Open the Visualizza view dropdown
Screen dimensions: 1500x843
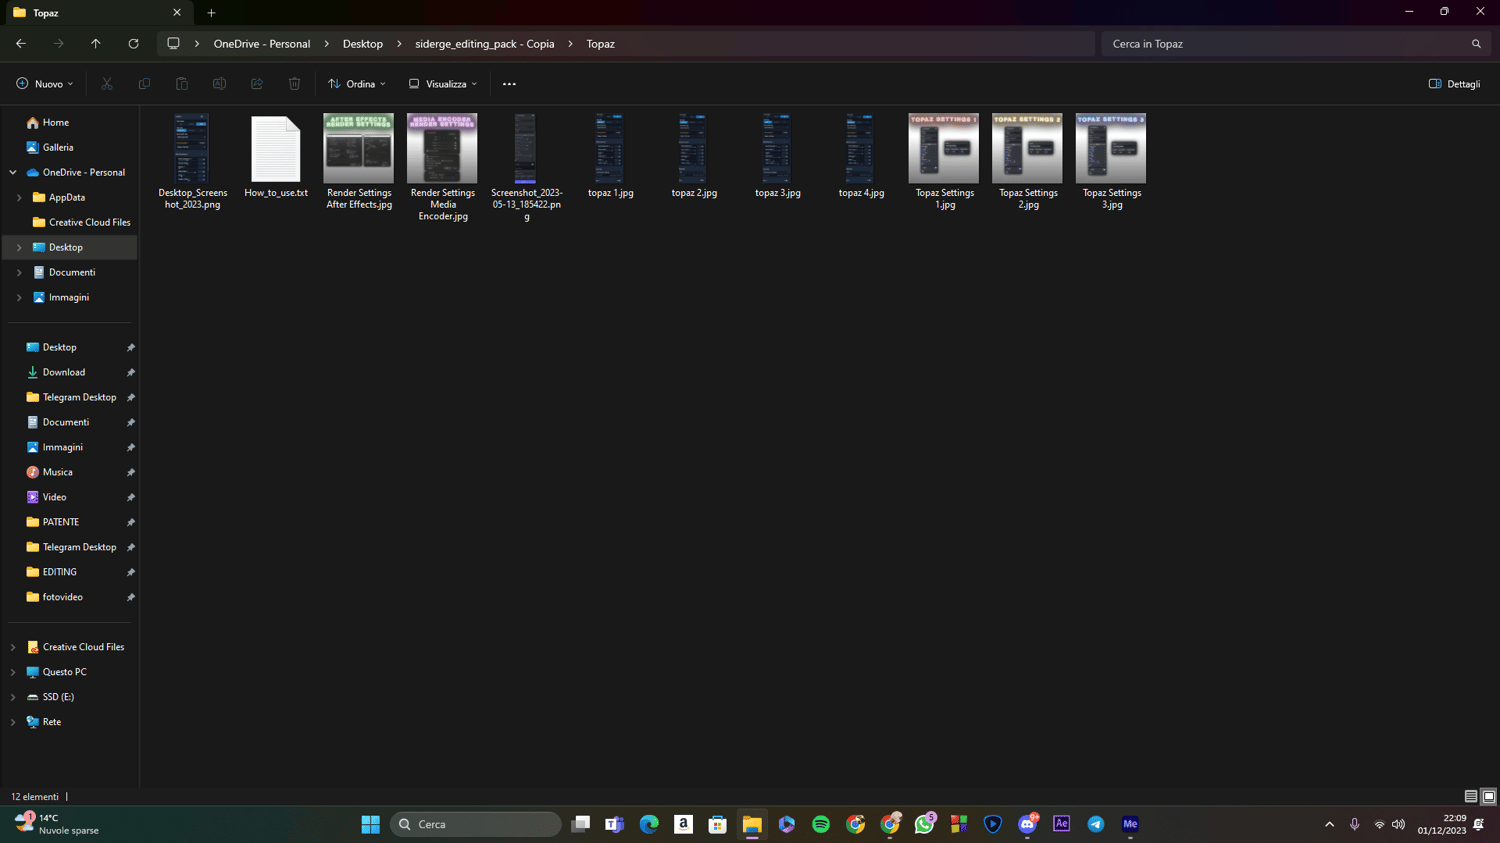pyautogui.click(x=443, y=84)
